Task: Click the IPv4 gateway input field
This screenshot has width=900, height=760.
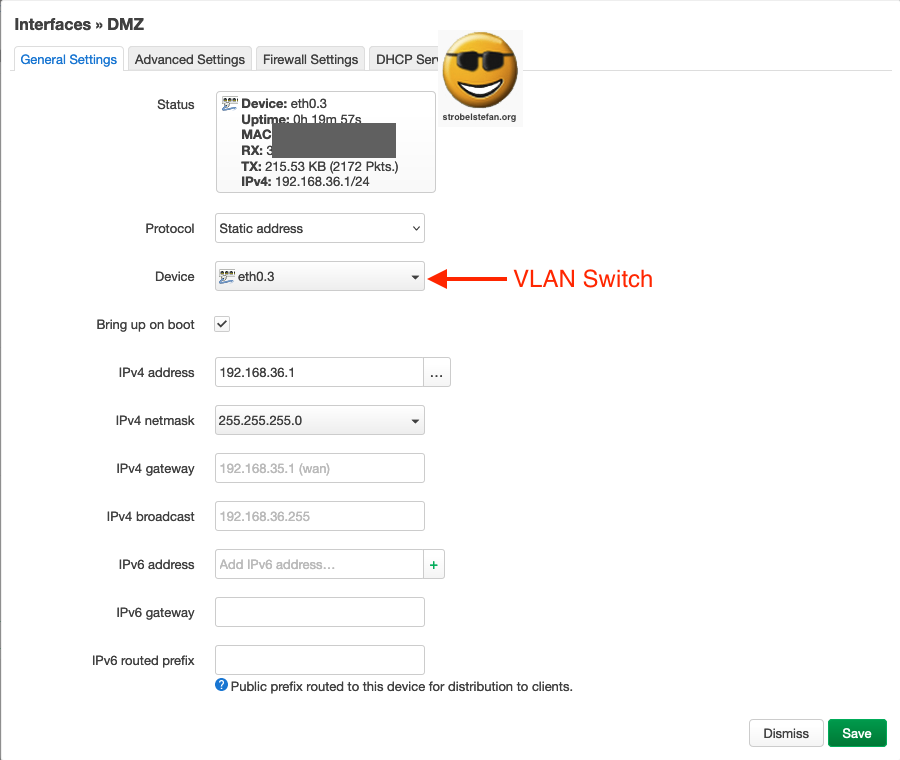Action: (319, 468)
